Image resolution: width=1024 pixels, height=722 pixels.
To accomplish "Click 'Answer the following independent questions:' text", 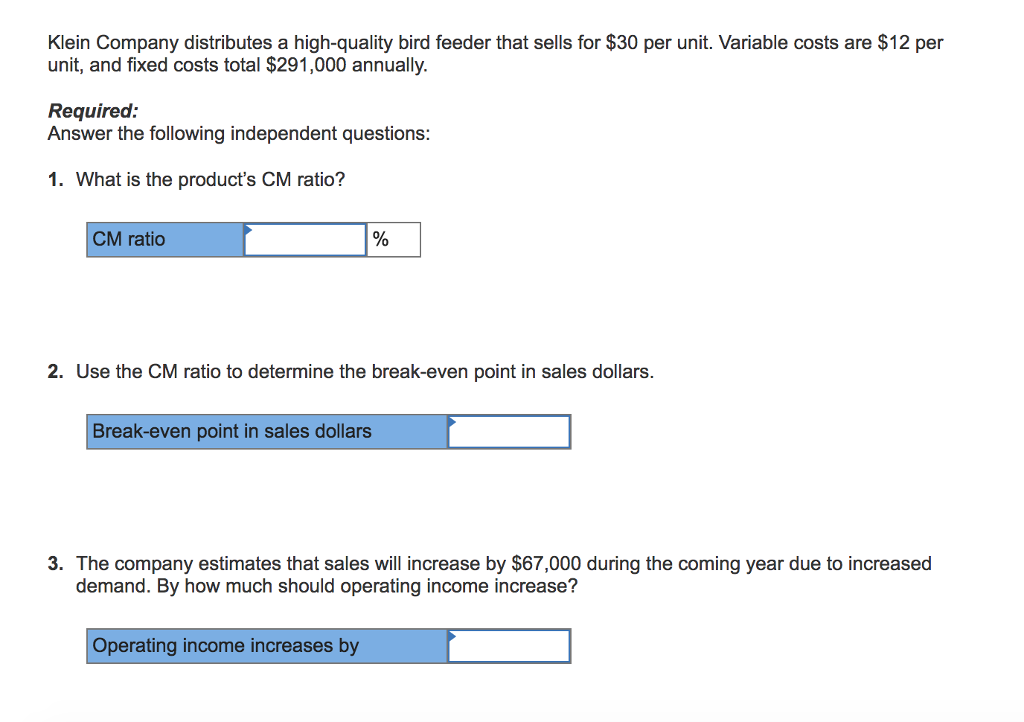I will (x=239, y=134).
